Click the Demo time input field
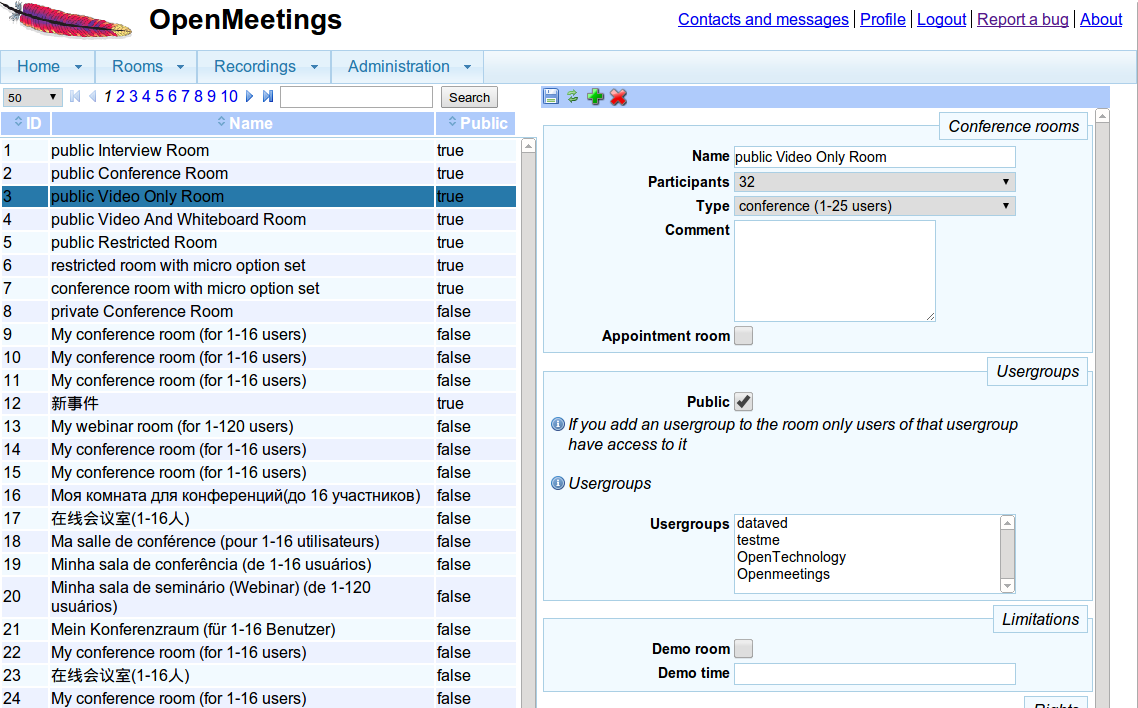The height and width of the screenshot is (708, 1138). point(874,674)
